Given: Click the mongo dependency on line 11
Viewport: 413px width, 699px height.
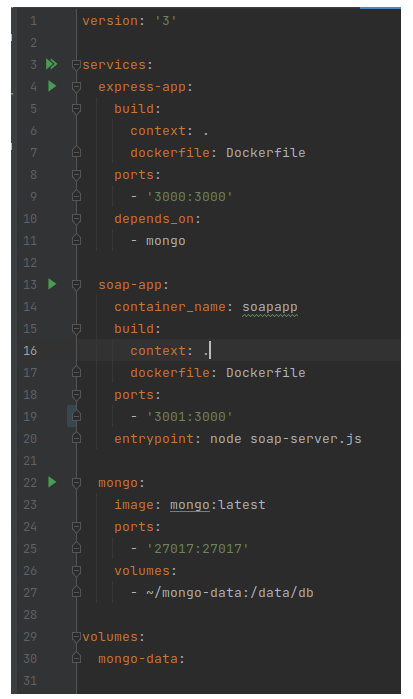Looking at the screenshot, I should click(165, 241).
